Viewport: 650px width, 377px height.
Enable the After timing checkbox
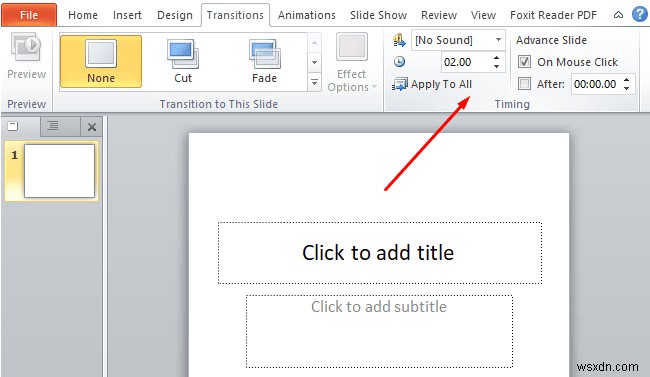pos(524,84)
